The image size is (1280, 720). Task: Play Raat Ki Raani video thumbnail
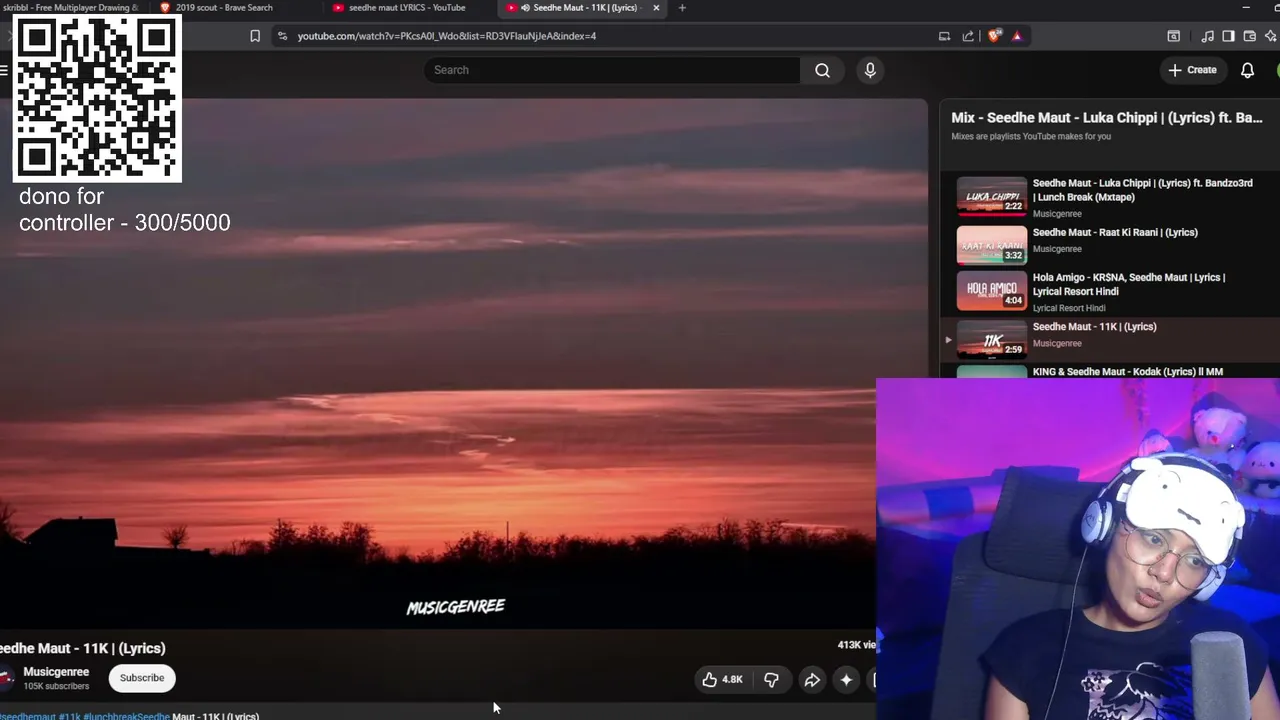pyautogui.click(x=992, y=245)
